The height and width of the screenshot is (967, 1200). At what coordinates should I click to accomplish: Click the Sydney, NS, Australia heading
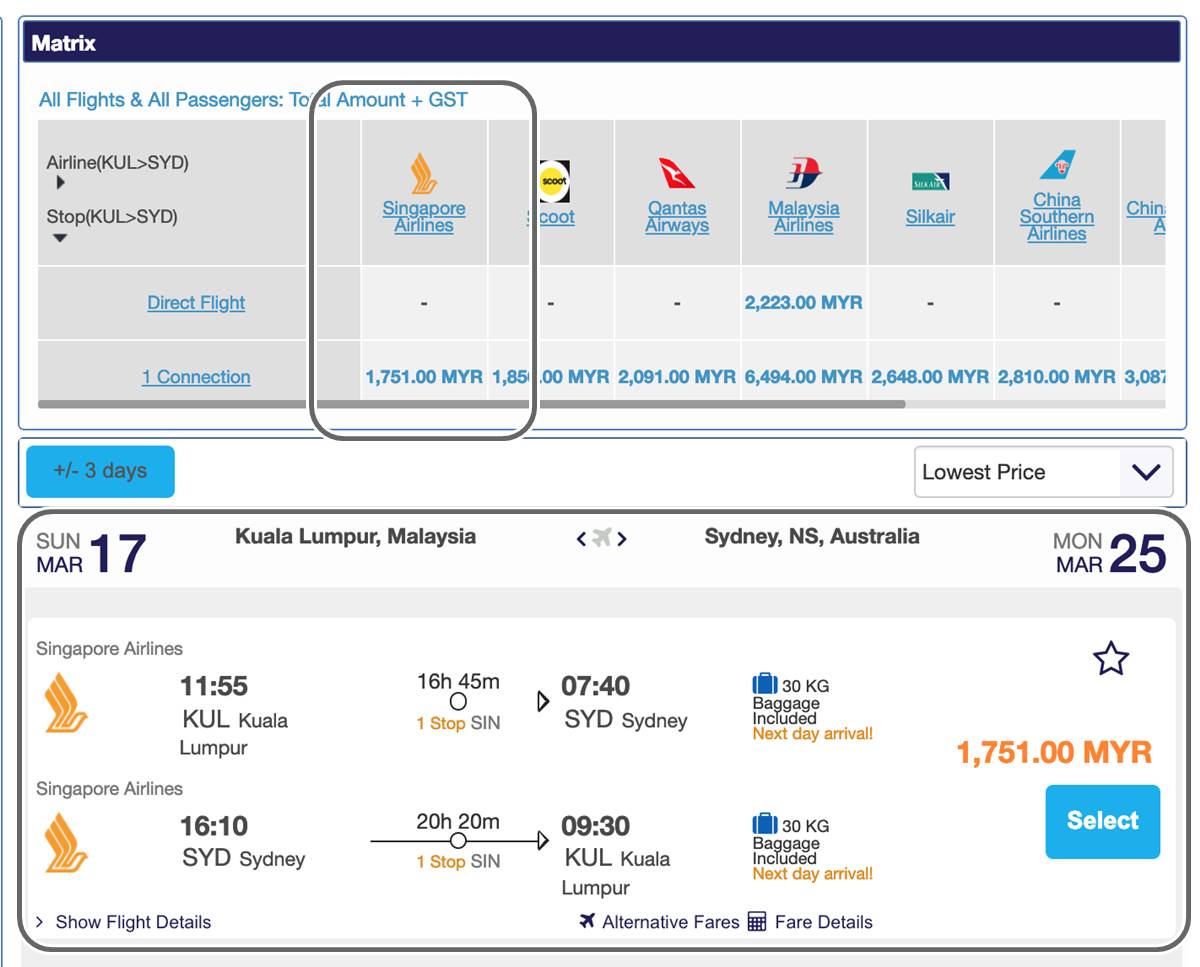(x=812, y=537)
